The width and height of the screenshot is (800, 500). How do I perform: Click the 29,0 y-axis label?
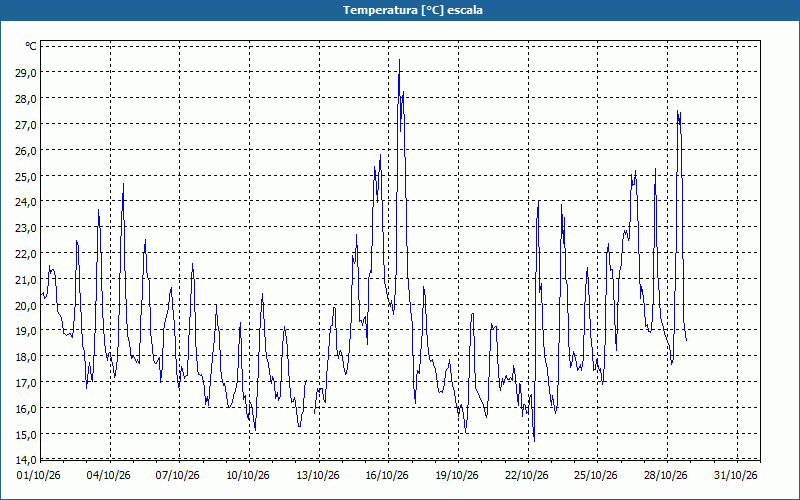click(x=26, y=72)
